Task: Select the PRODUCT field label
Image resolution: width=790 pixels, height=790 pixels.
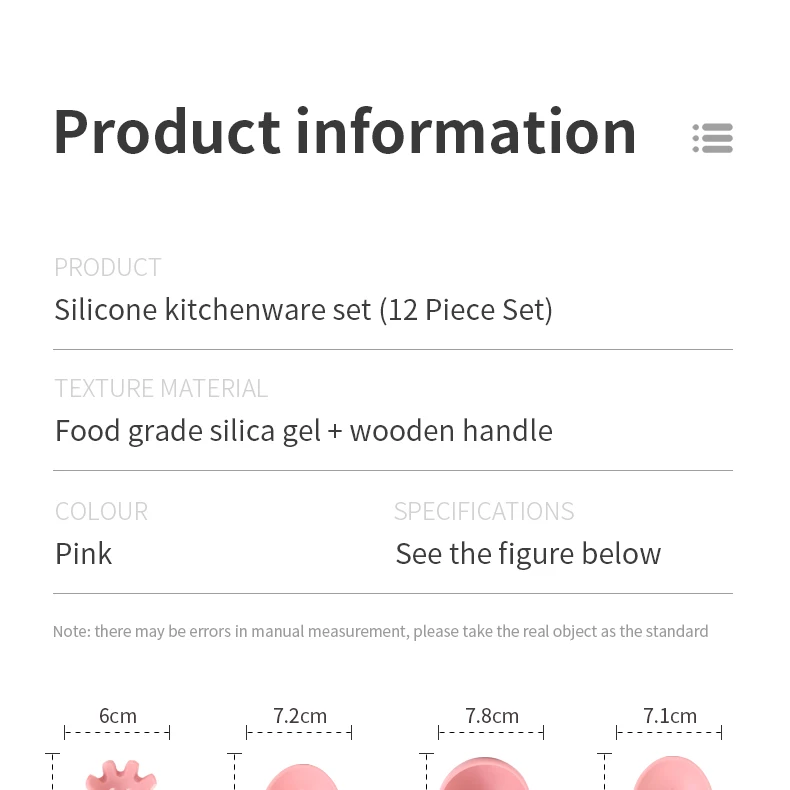Action: point(108,267)
